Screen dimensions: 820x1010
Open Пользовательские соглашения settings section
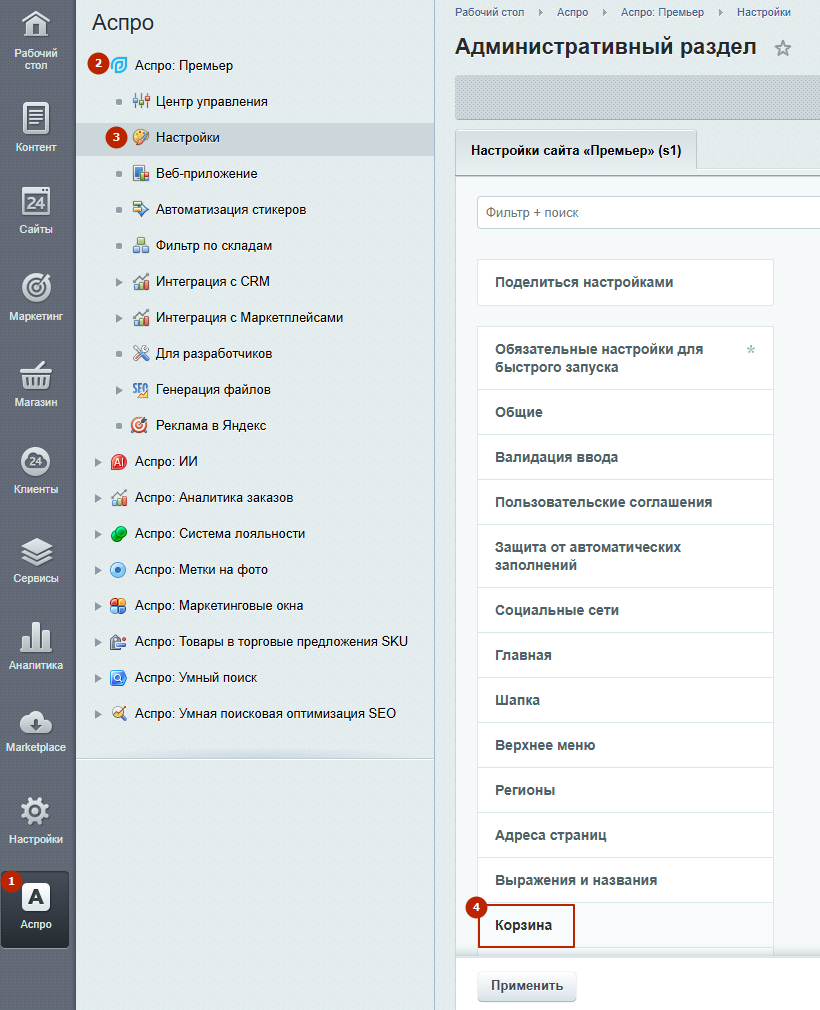pyautogui.click(x=625, y=502)
